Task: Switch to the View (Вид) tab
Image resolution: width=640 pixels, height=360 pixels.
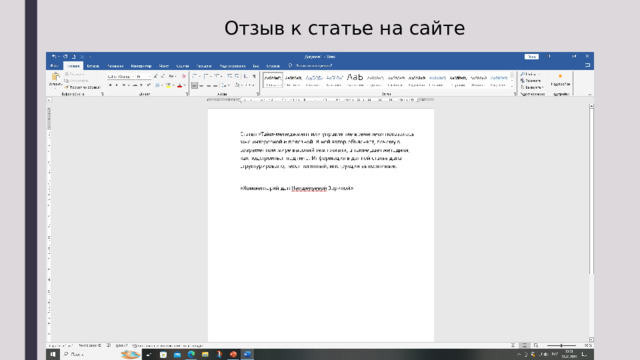Action: (256, 66)
